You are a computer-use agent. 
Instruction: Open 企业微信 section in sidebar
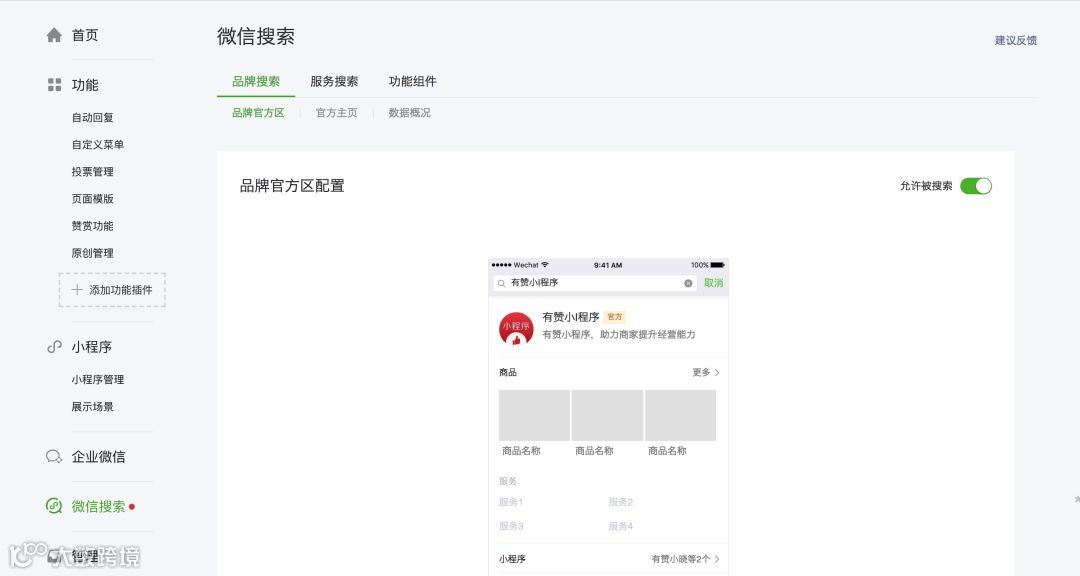click(x=98, y=456)
